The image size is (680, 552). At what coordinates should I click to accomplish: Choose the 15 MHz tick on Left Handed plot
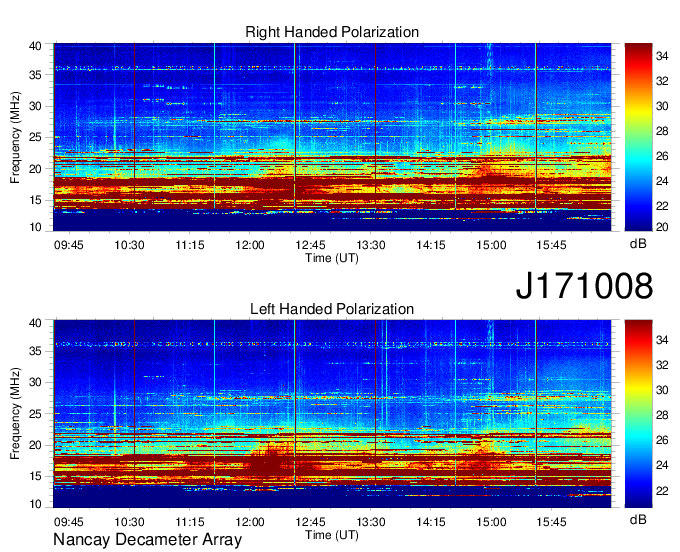pos(35,477)
